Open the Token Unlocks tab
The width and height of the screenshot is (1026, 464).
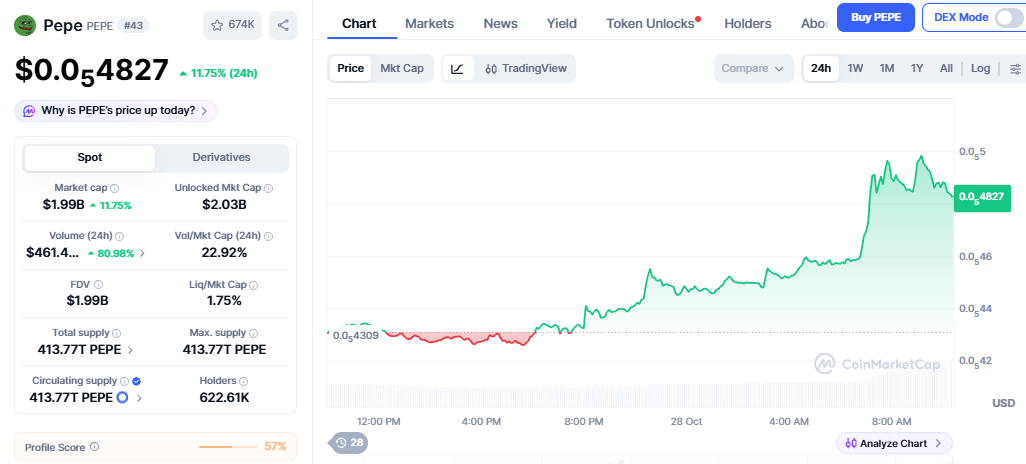click(652, 24)
